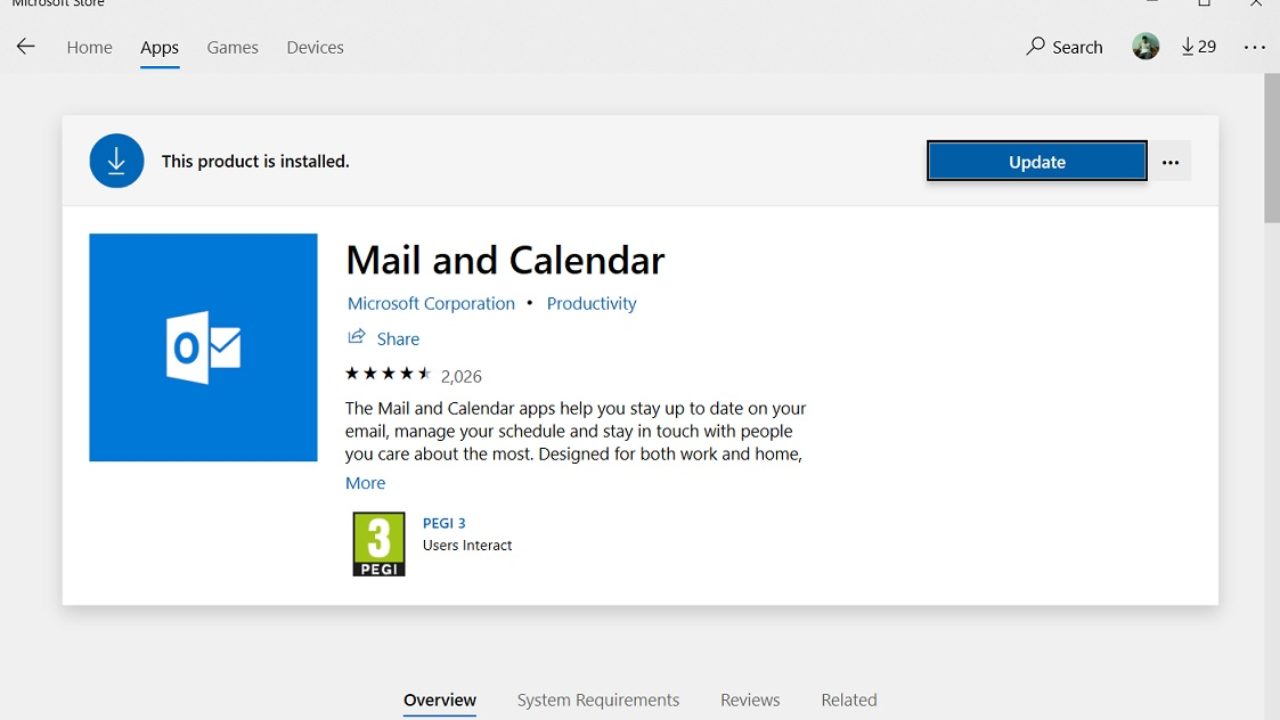Open downloads and updates queue

[x=1198, y=47]
